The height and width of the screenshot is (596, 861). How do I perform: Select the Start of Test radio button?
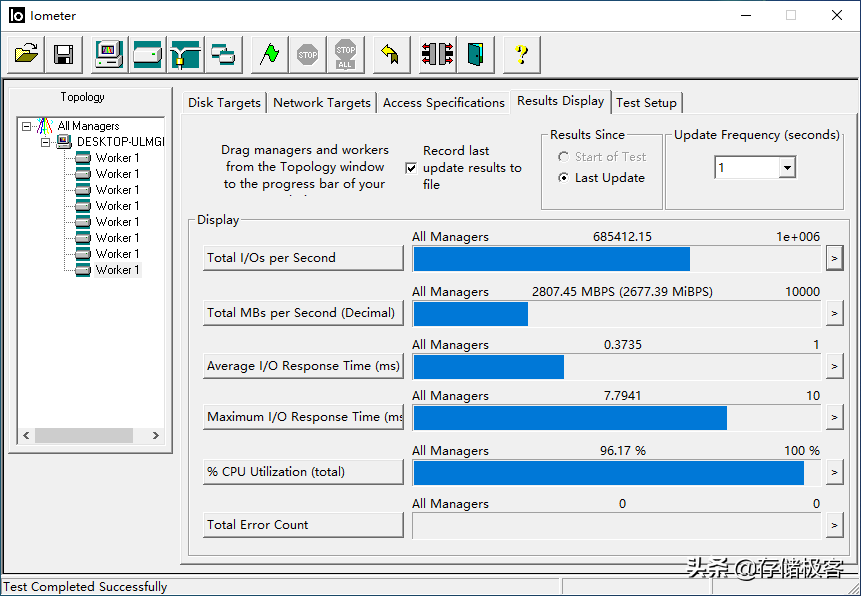coord(563,157)
